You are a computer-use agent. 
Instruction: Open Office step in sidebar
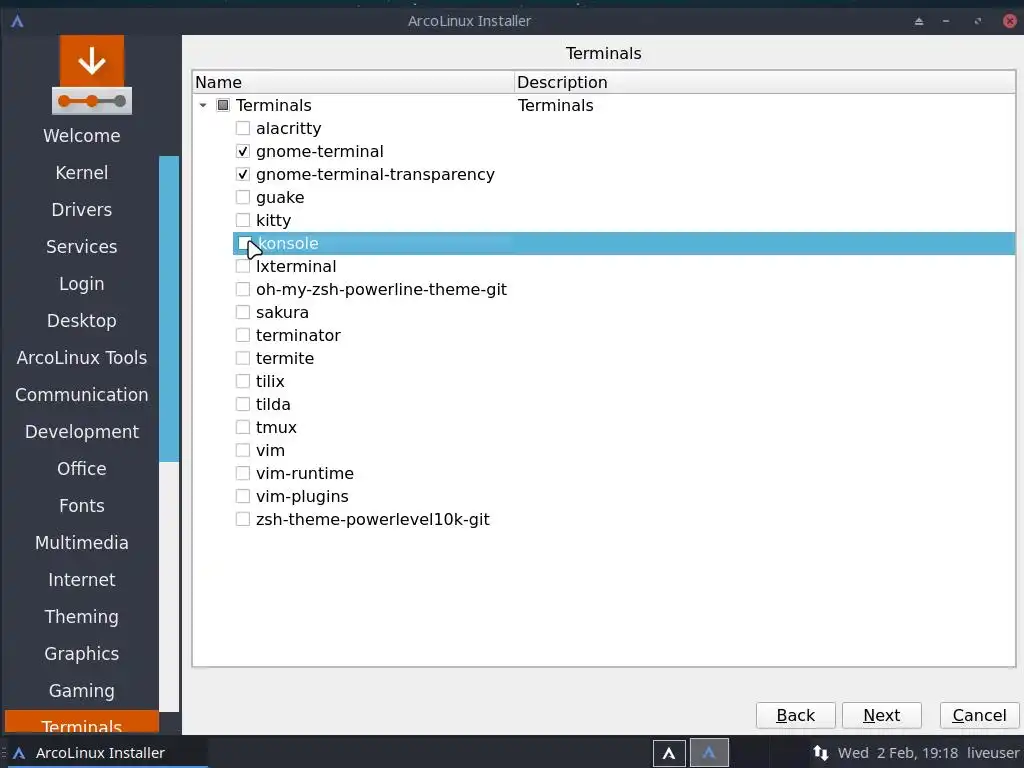[x=82, y=469]
